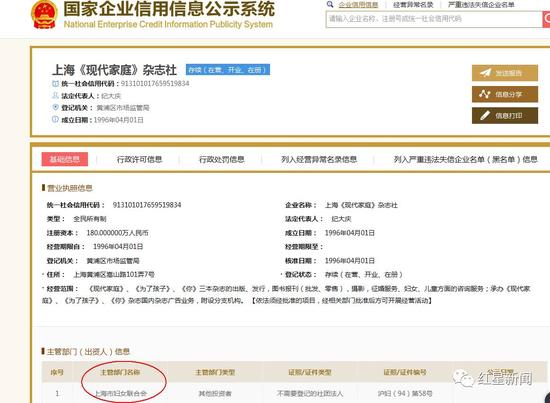The image size is (550, 403).
Task: Click the 其他投资者 table cell
Action: [x=215, y=394]
